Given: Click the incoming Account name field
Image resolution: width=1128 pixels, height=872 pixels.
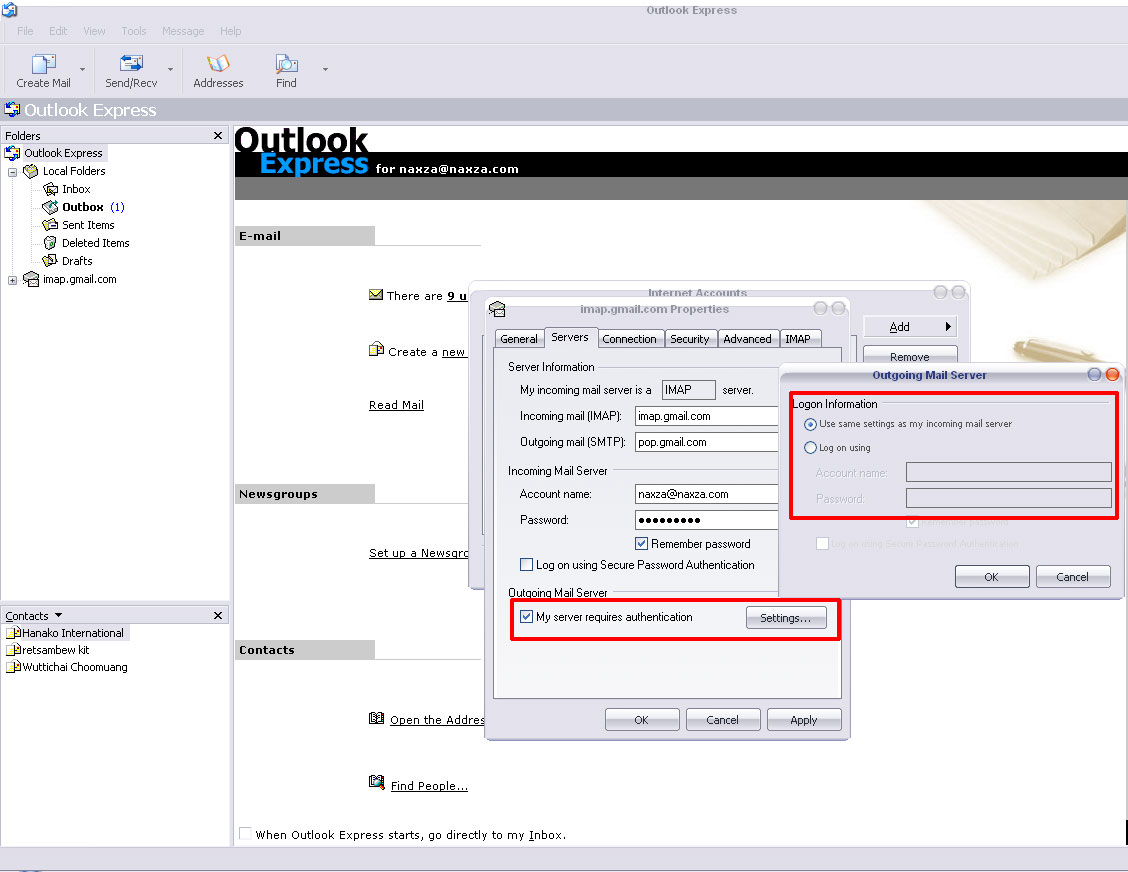Looking at the screenshot, I should point(707,494).
